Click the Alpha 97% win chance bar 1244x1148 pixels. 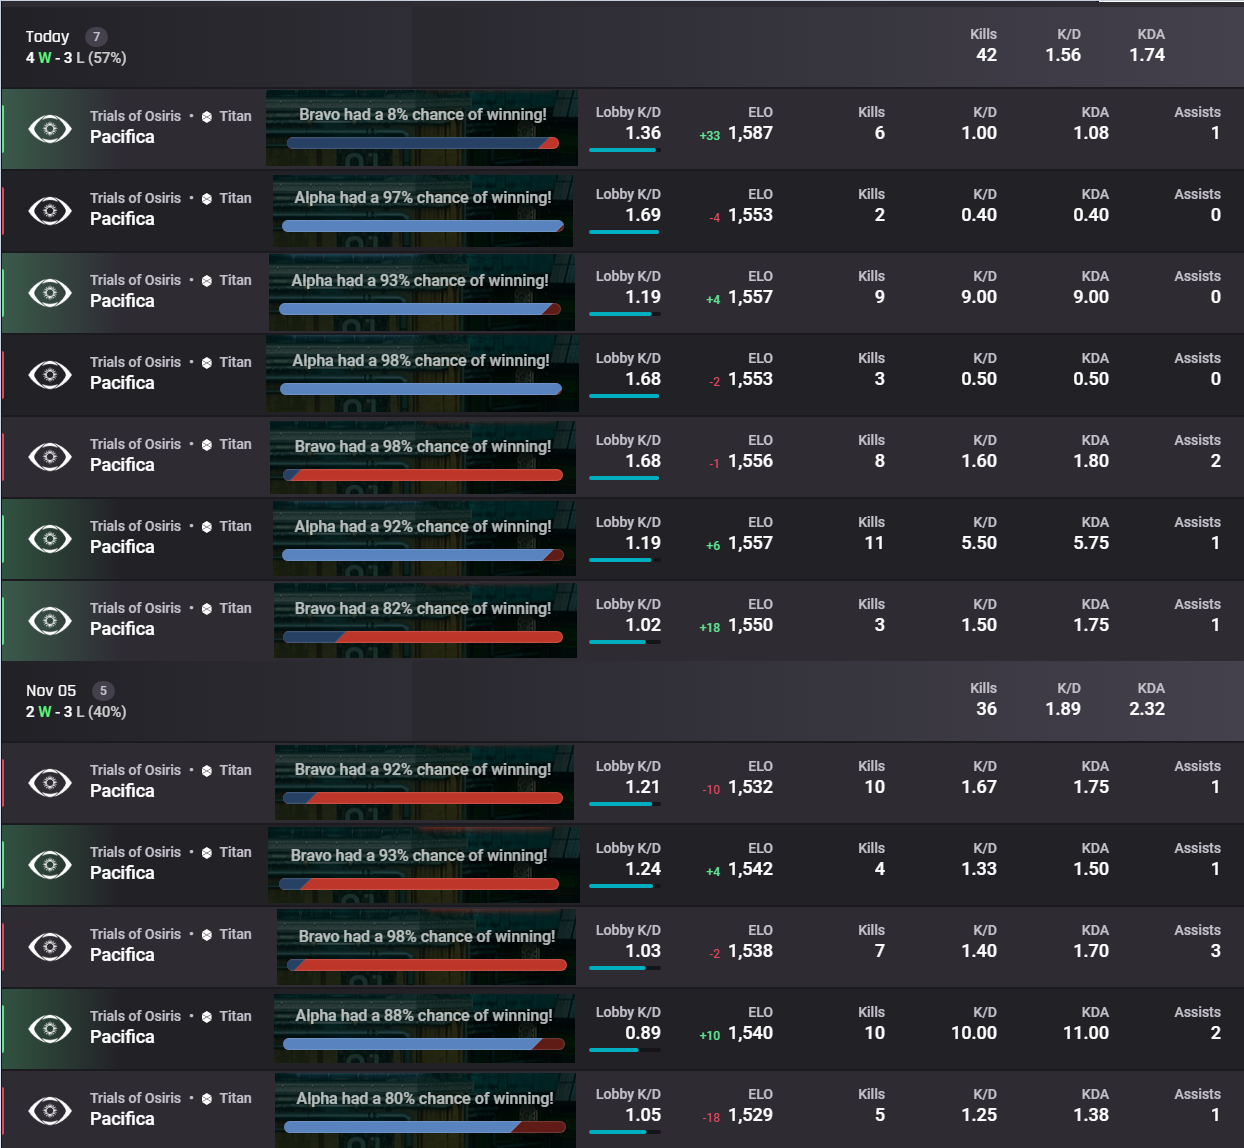coord(423,226)
